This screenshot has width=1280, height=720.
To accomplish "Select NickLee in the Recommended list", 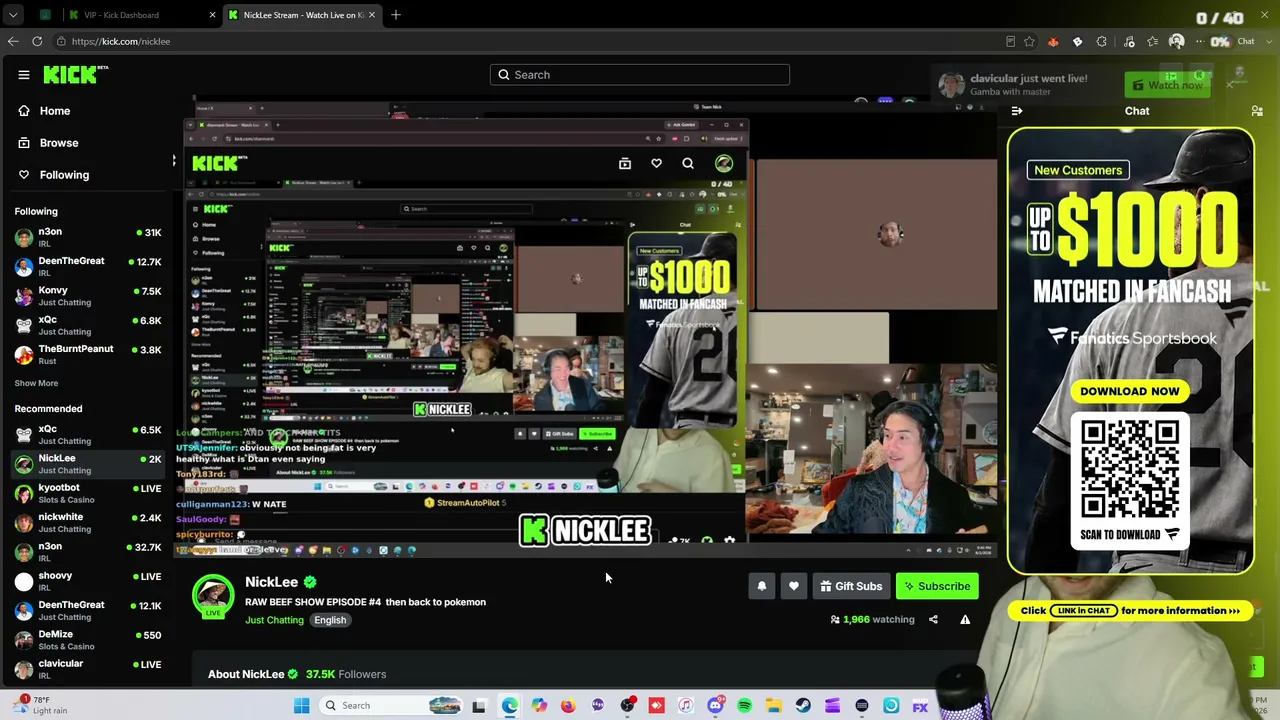I will [x=88, y=464].
